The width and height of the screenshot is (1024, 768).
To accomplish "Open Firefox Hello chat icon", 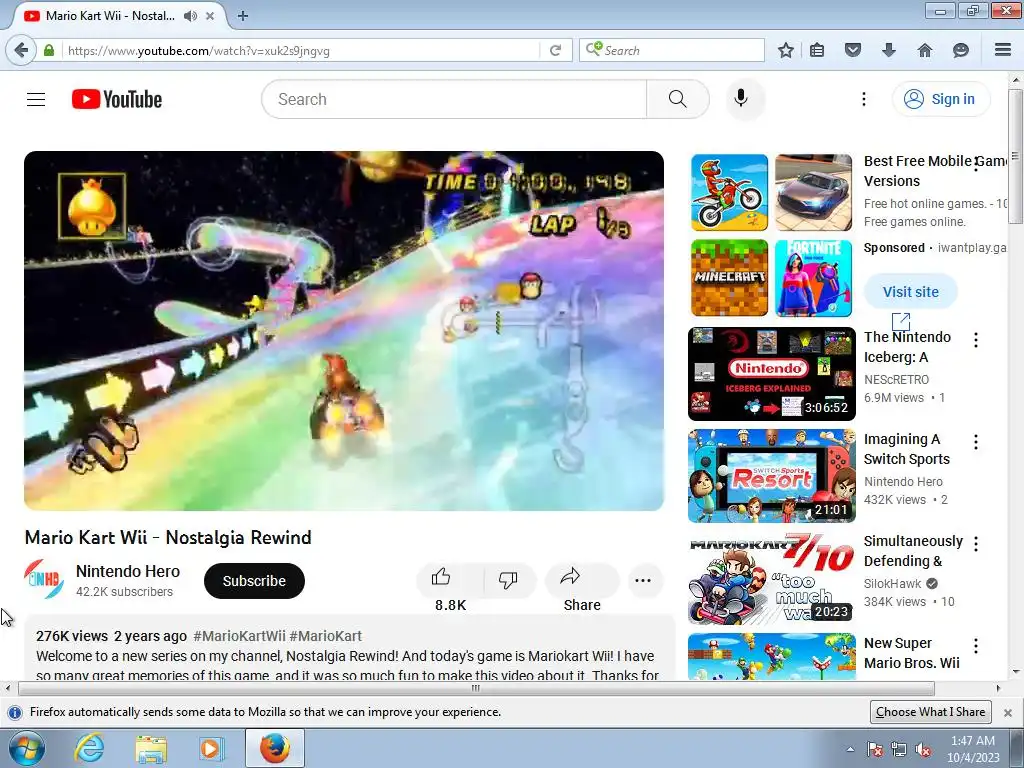I will click(961, 50).
